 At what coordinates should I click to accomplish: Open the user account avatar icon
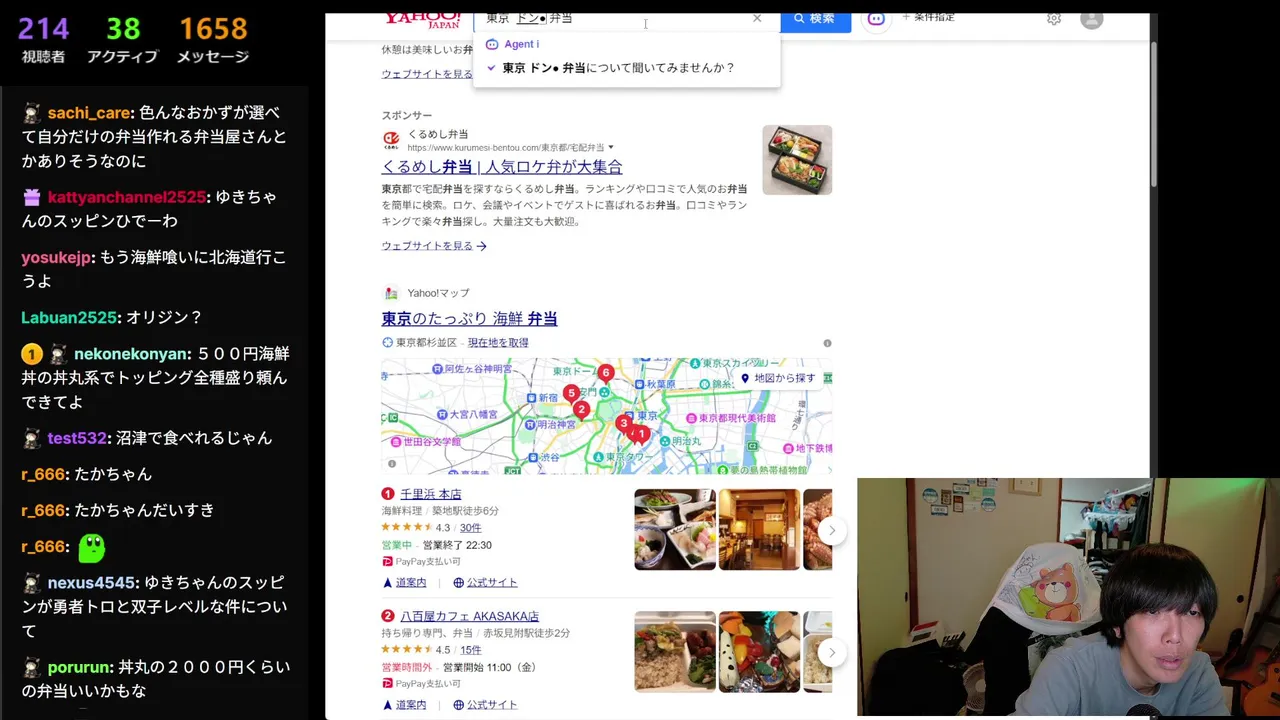click(x=1092, y=19)
